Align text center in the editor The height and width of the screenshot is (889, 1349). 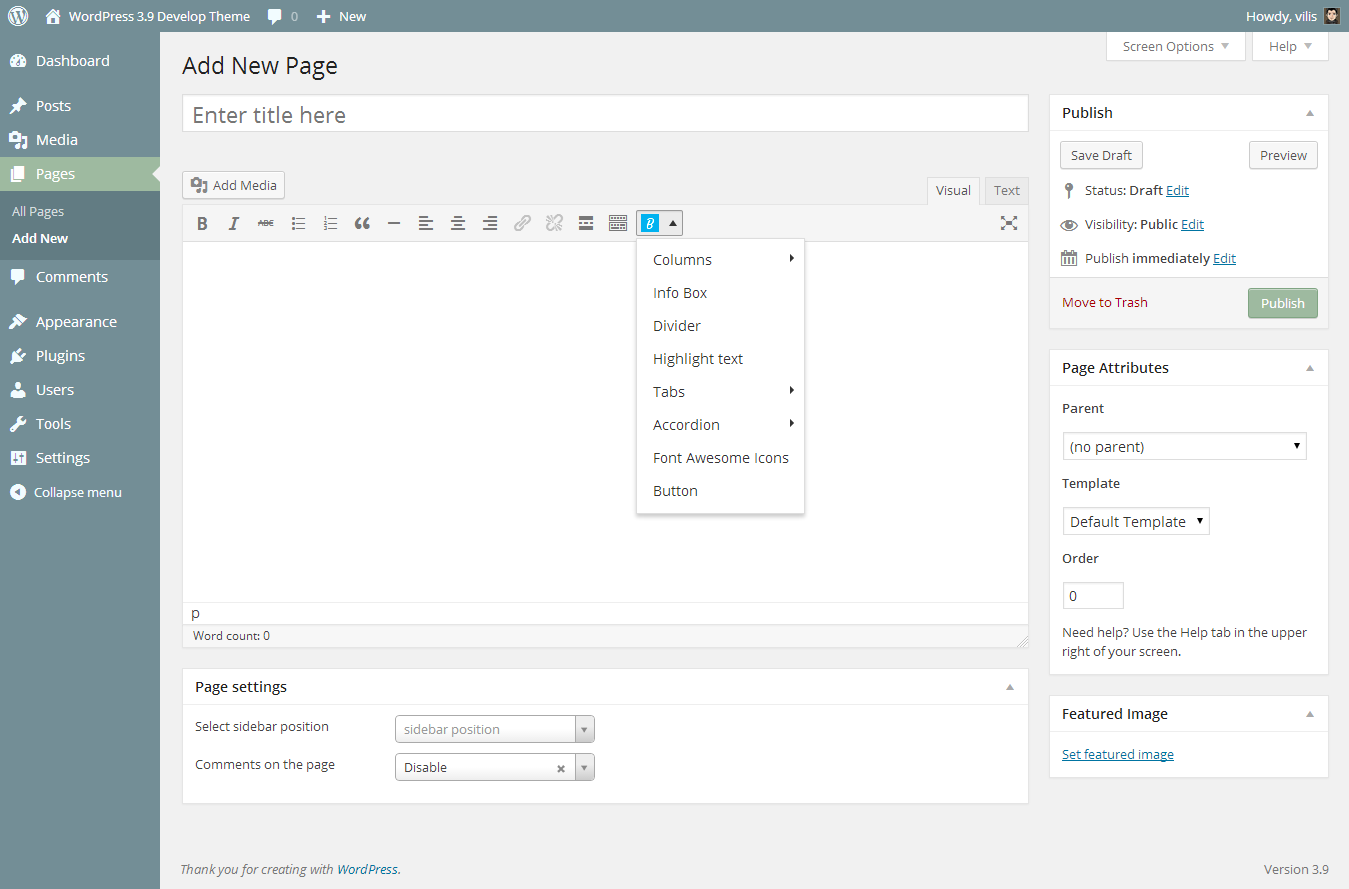coord(458,224)
